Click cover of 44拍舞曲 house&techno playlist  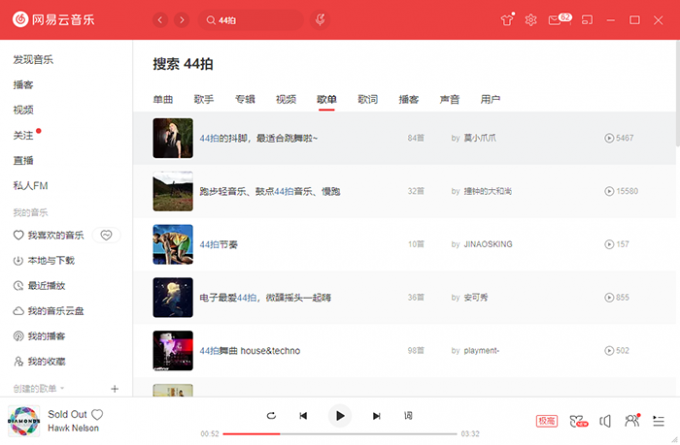(x=173, y=350)
